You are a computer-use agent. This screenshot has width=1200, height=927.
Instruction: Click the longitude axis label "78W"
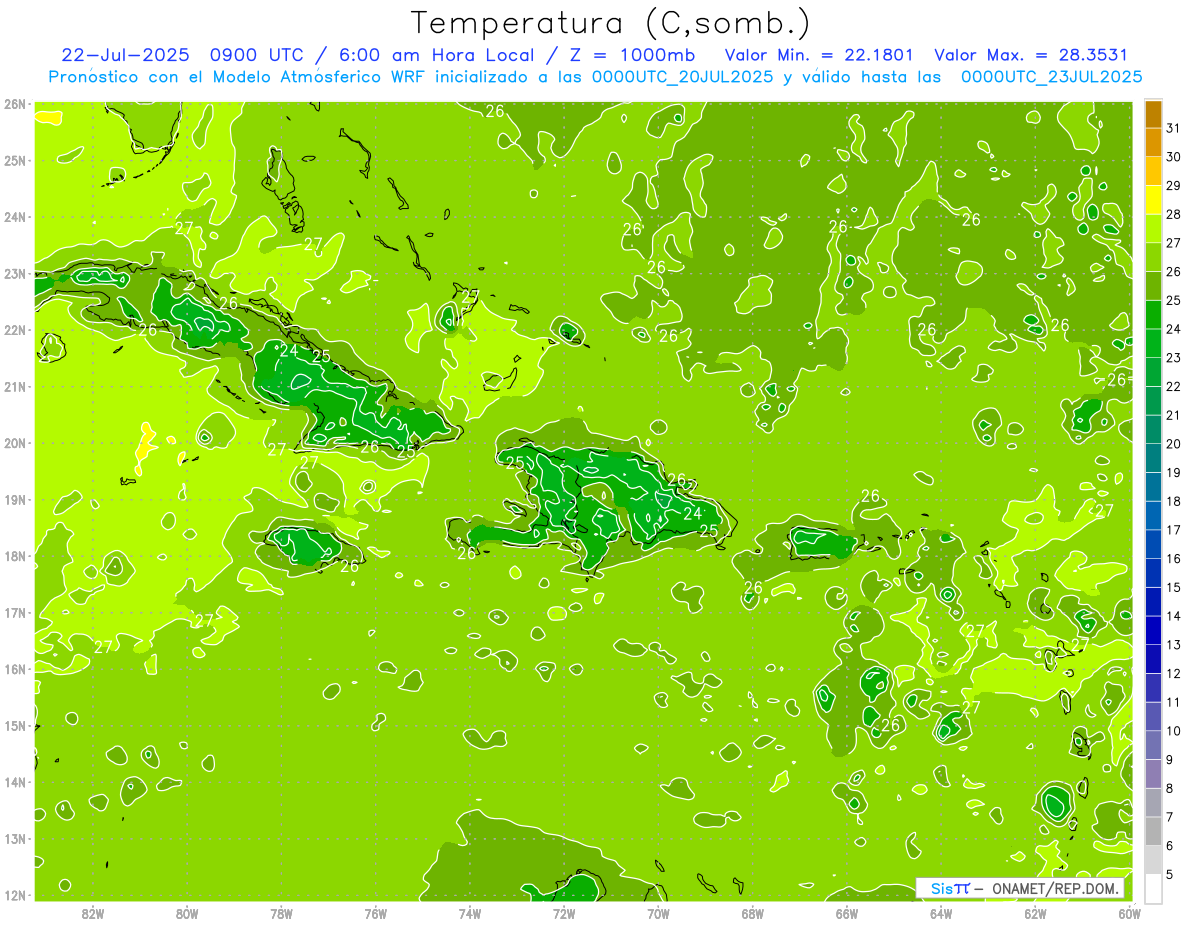pyautogui.click(x=281, y=913)
